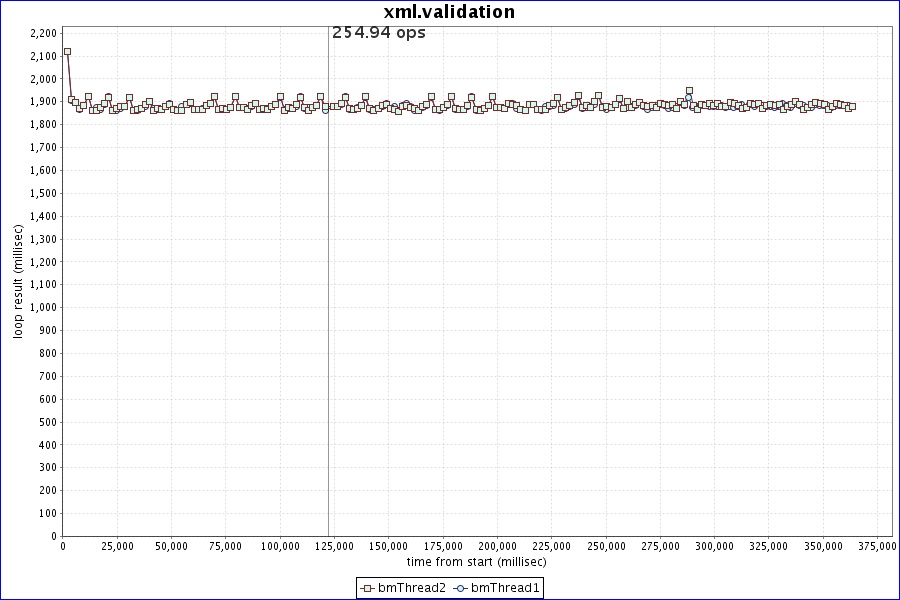This screenshot has height=600, width=900.
Task: Click the 125,000 x-axis tick label
Action: (x=335, y=546)
